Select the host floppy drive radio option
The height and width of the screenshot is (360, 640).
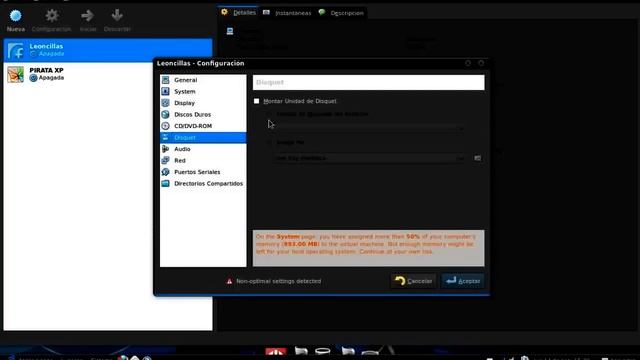pos(269,114)
